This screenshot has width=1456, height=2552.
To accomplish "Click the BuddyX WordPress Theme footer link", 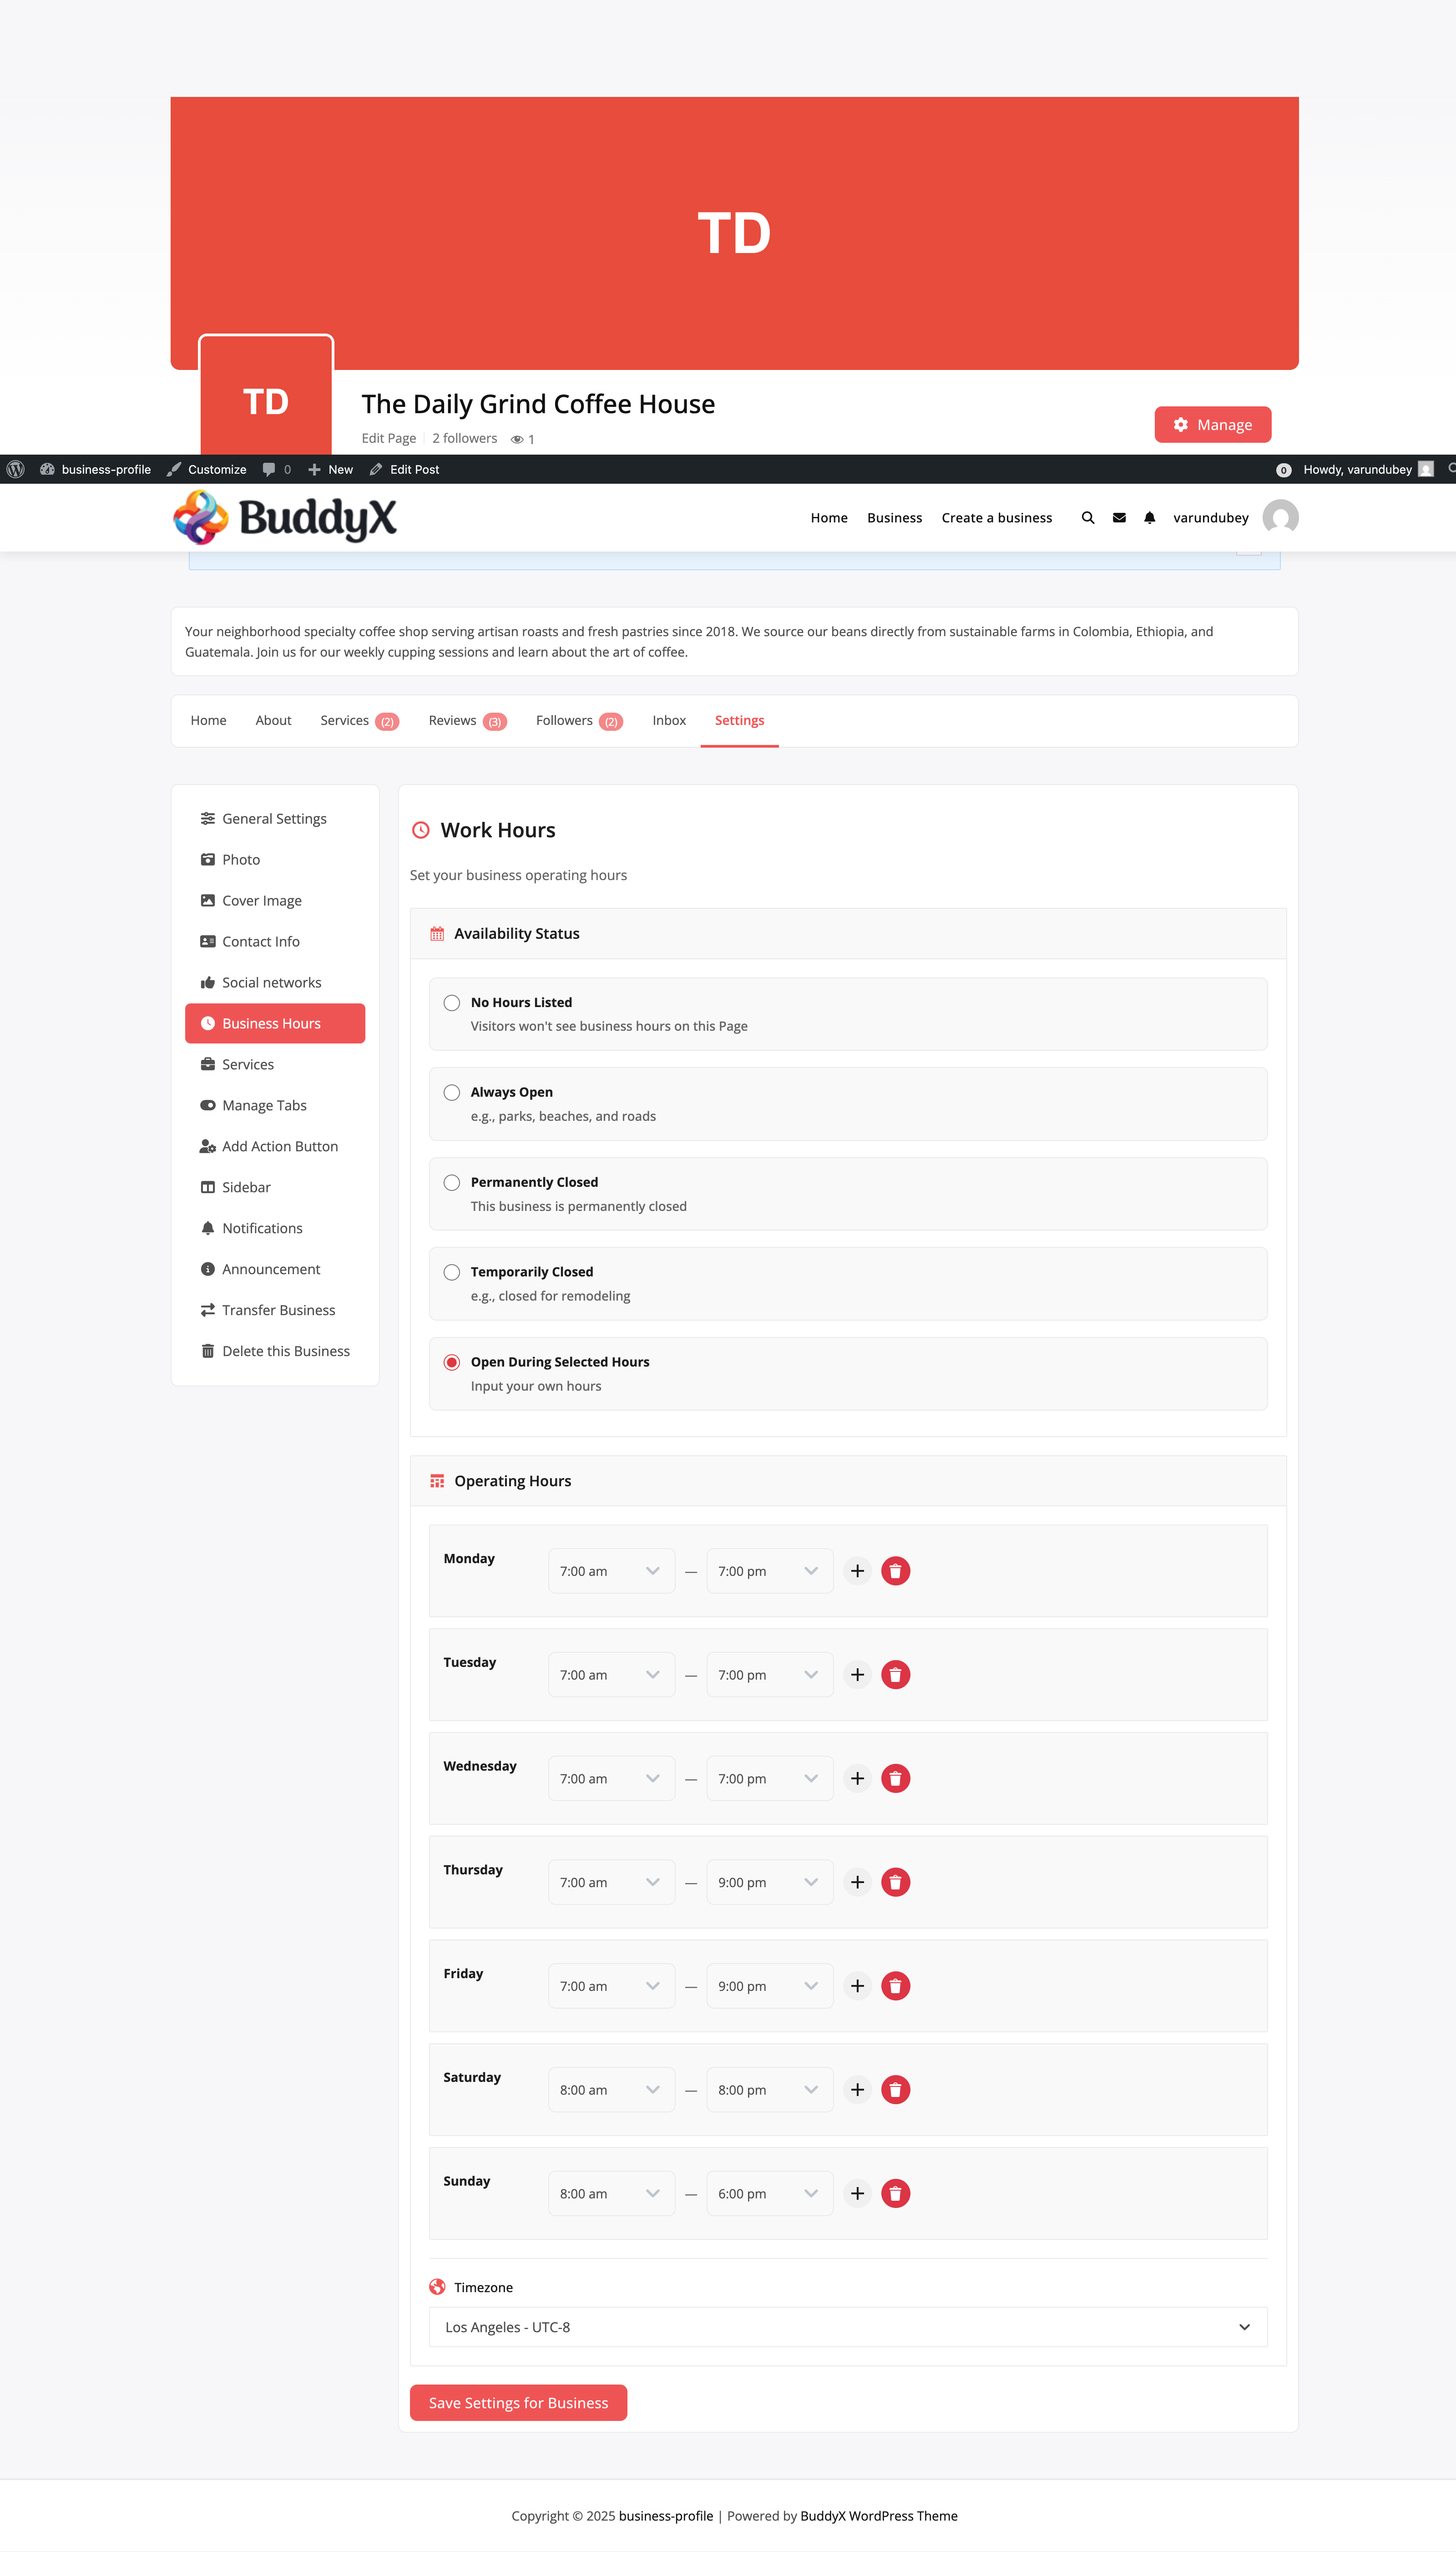I will 878,2515.
